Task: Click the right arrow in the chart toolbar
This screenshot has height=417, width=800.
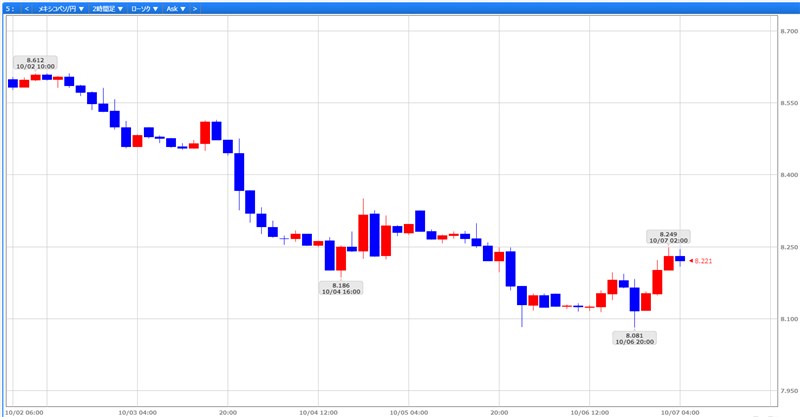Action: (194, 8)
